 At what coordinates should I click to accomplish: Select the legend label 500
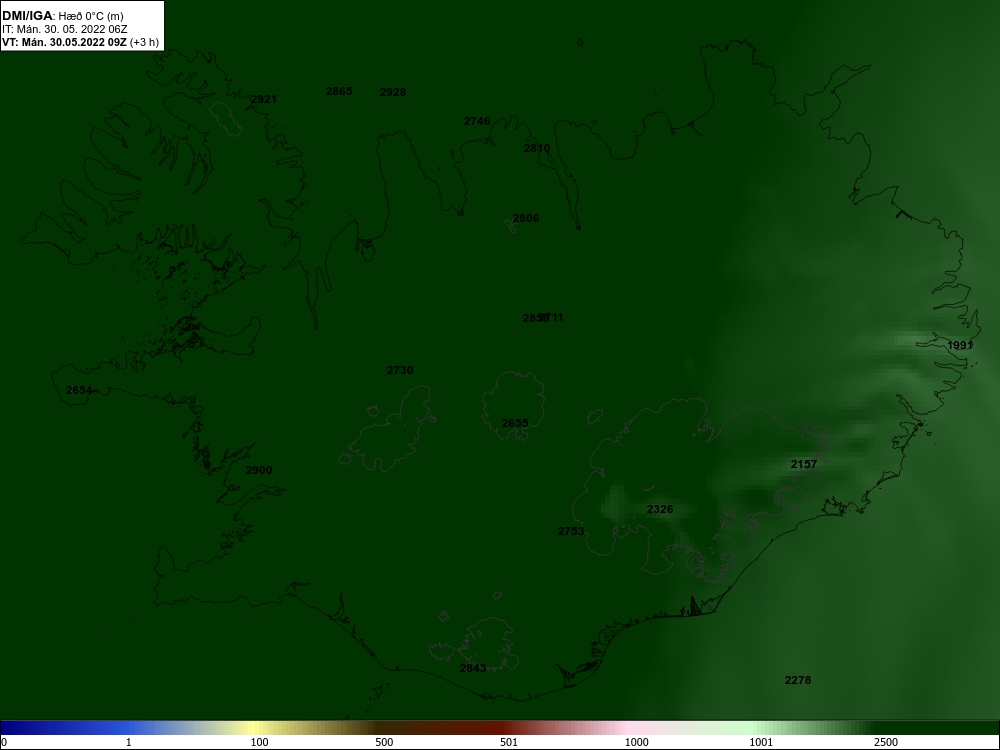pos(384,743)
